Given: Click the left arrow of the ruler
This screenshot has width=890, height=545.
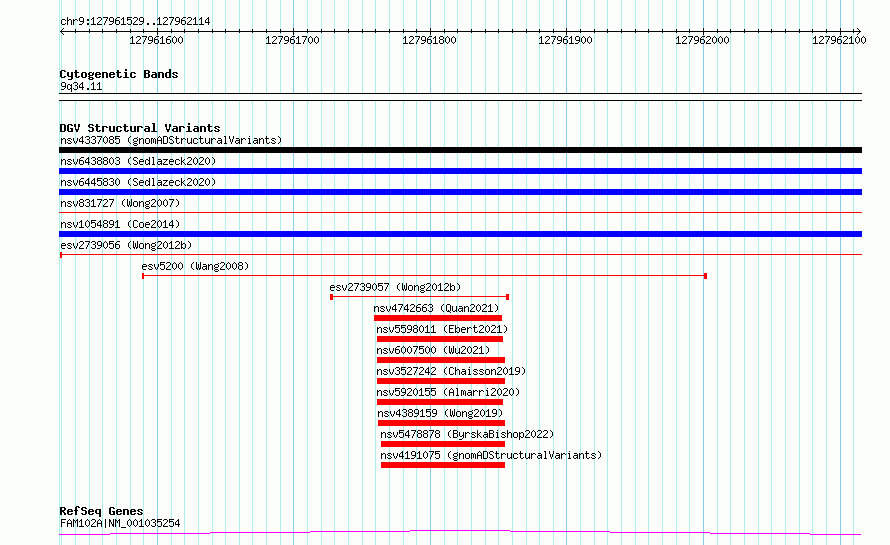Looking at the screenshot, I should pos(62,31).
